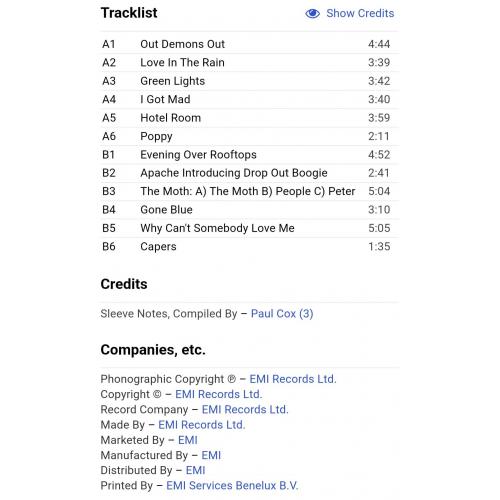Click the eye icon beside Show Credits
This screenshot has width=500, height=500.
(312, 14)
